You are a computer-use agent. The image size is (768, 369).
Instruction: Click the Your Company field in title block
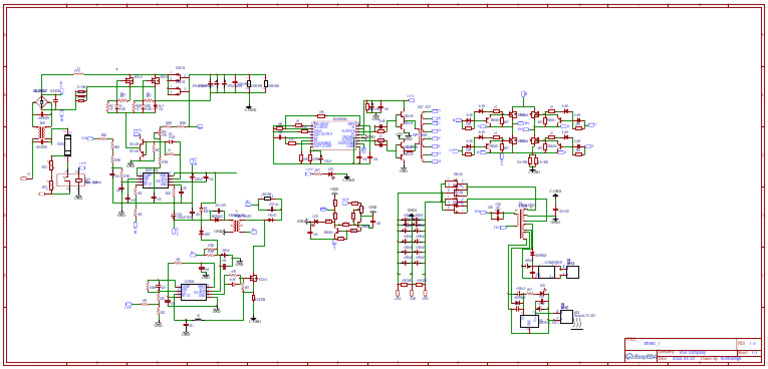point(692,352)
